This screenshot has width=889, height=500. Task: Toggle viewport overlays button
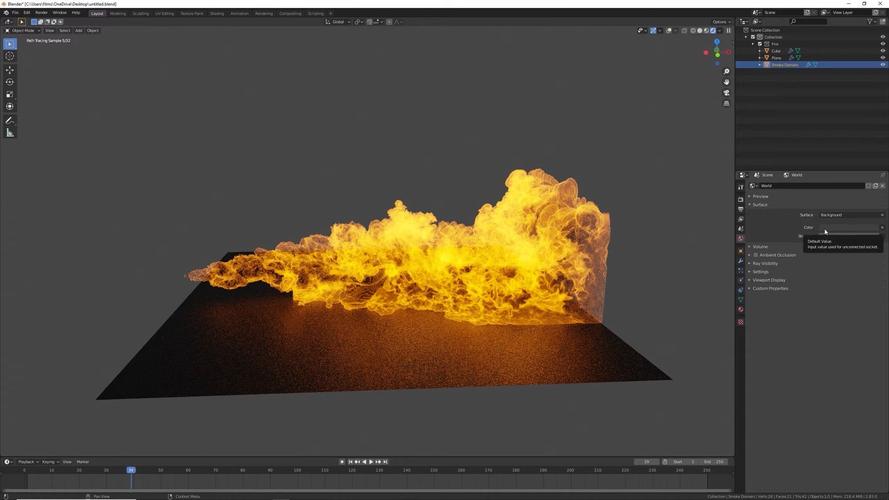tap(669, 31)
